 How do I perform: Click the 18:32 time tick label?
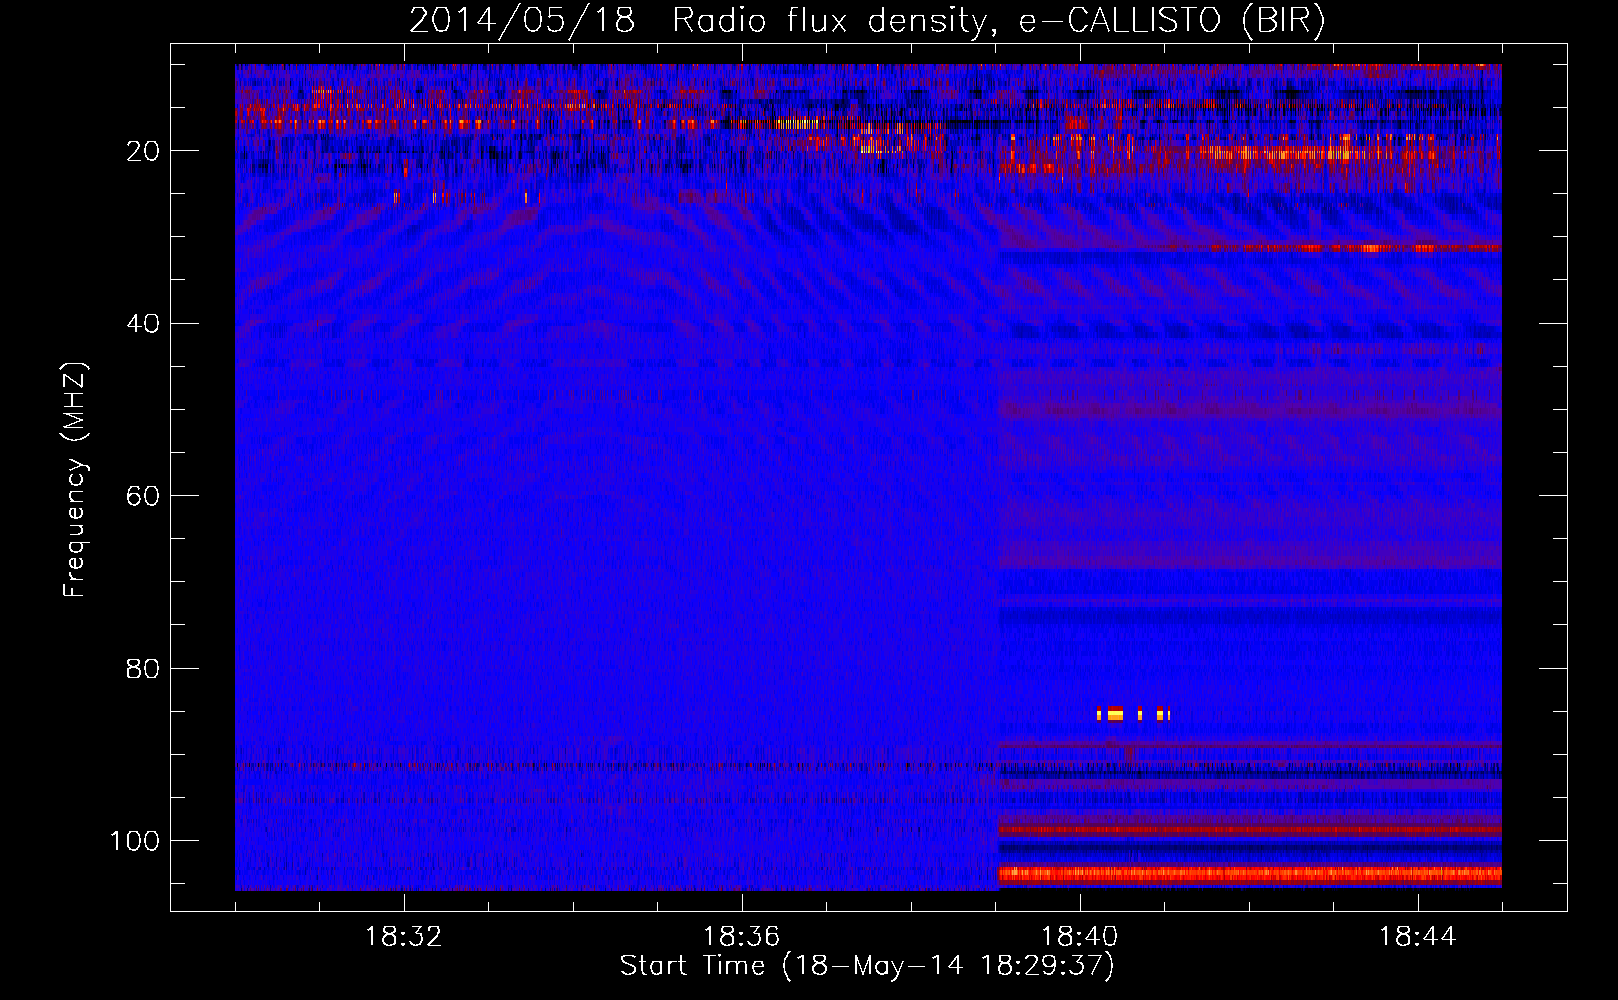coord(404,937)
